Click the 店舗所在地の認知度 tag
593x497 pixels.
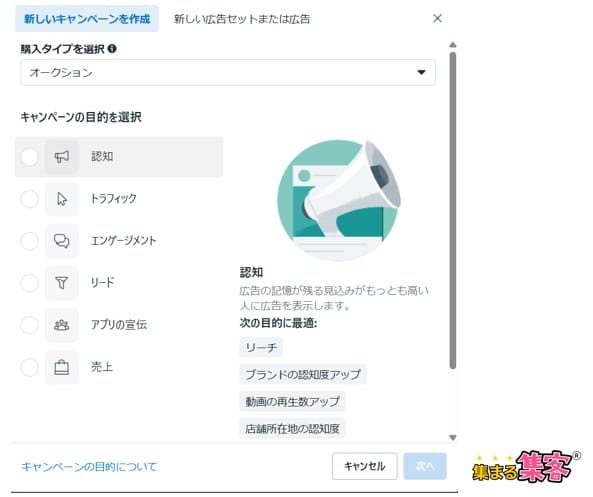[292, 429]
